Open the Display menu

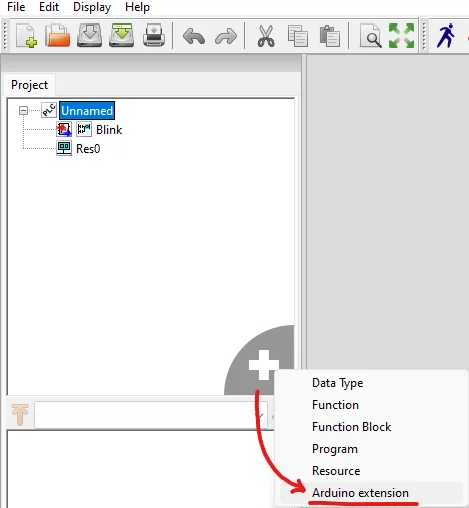tap(92, 7)
